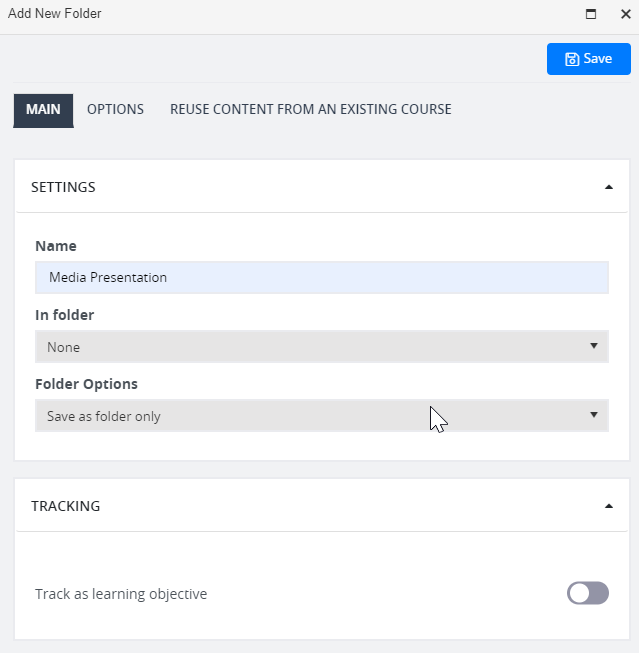Switch to the MAIN tab
This screenshot has height=653, width=639.
click(x=43, y=110)
